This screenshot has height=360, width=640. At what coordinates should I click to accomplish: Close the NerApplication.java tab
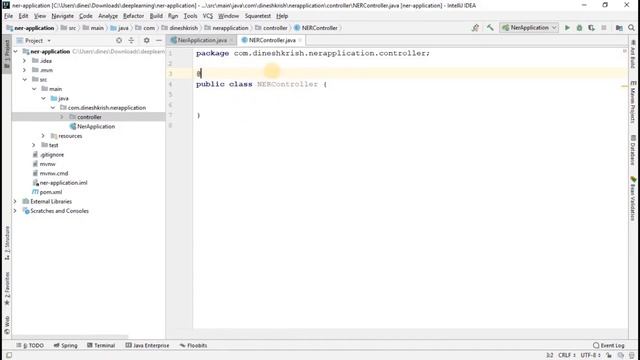click(x=231, y=40)
